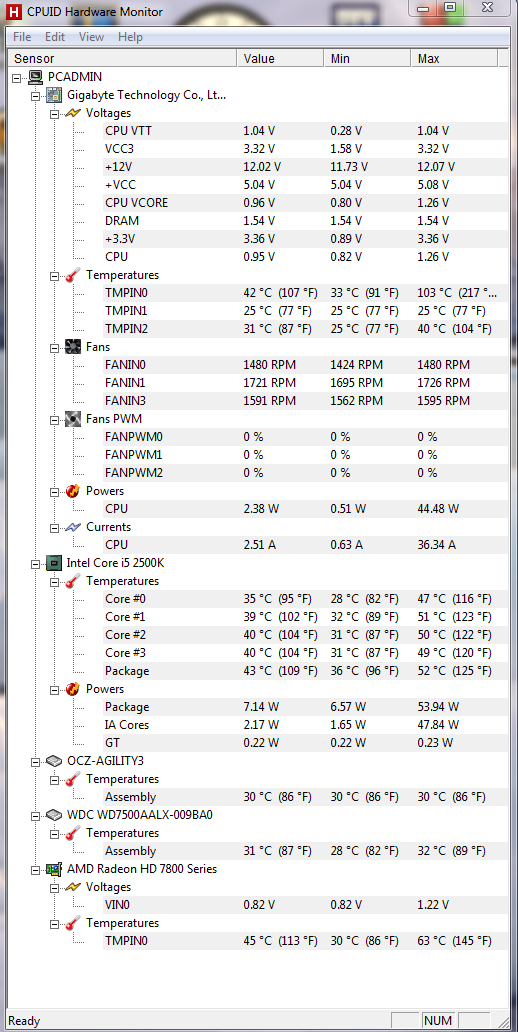518x1032 pixels.
Task: Open the View menu
Action: tap(91, 37)
